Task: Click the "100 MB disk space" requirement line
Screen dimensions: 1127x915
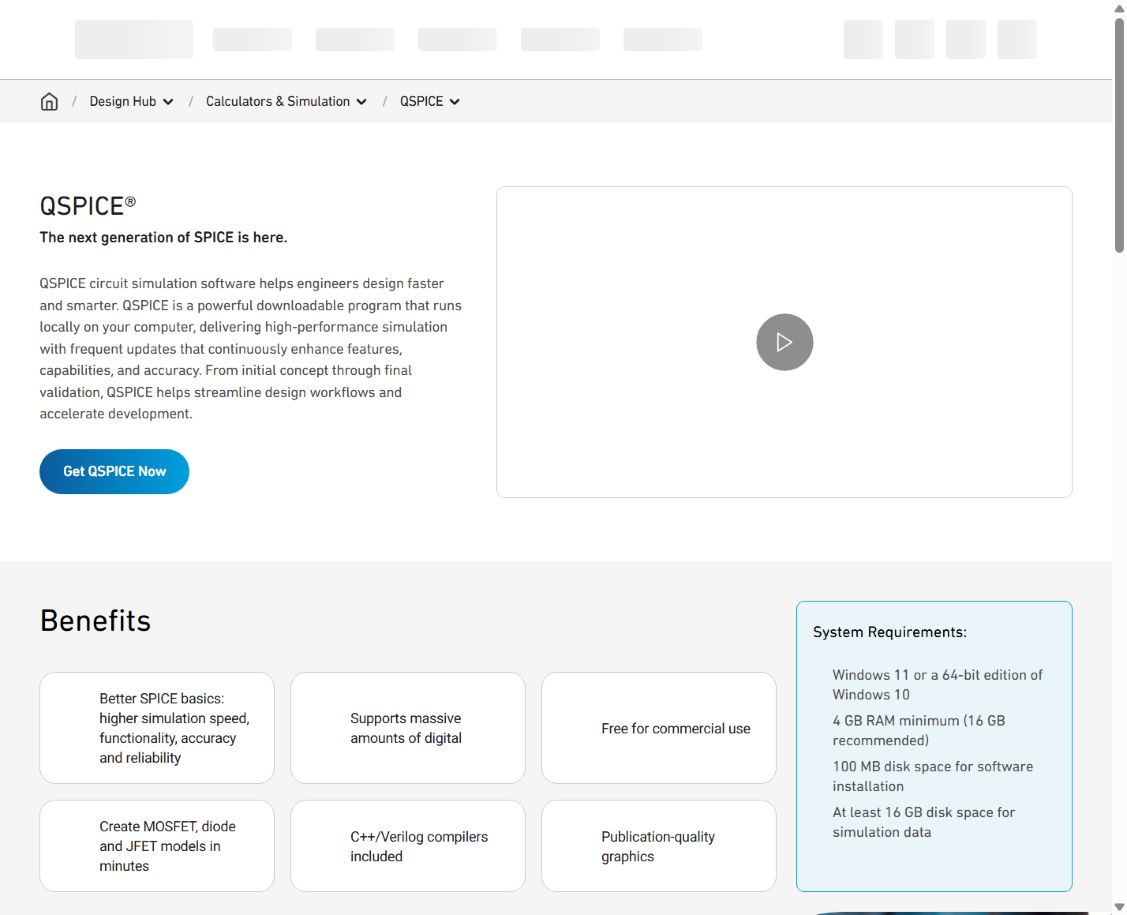Action: coord(933,776)
